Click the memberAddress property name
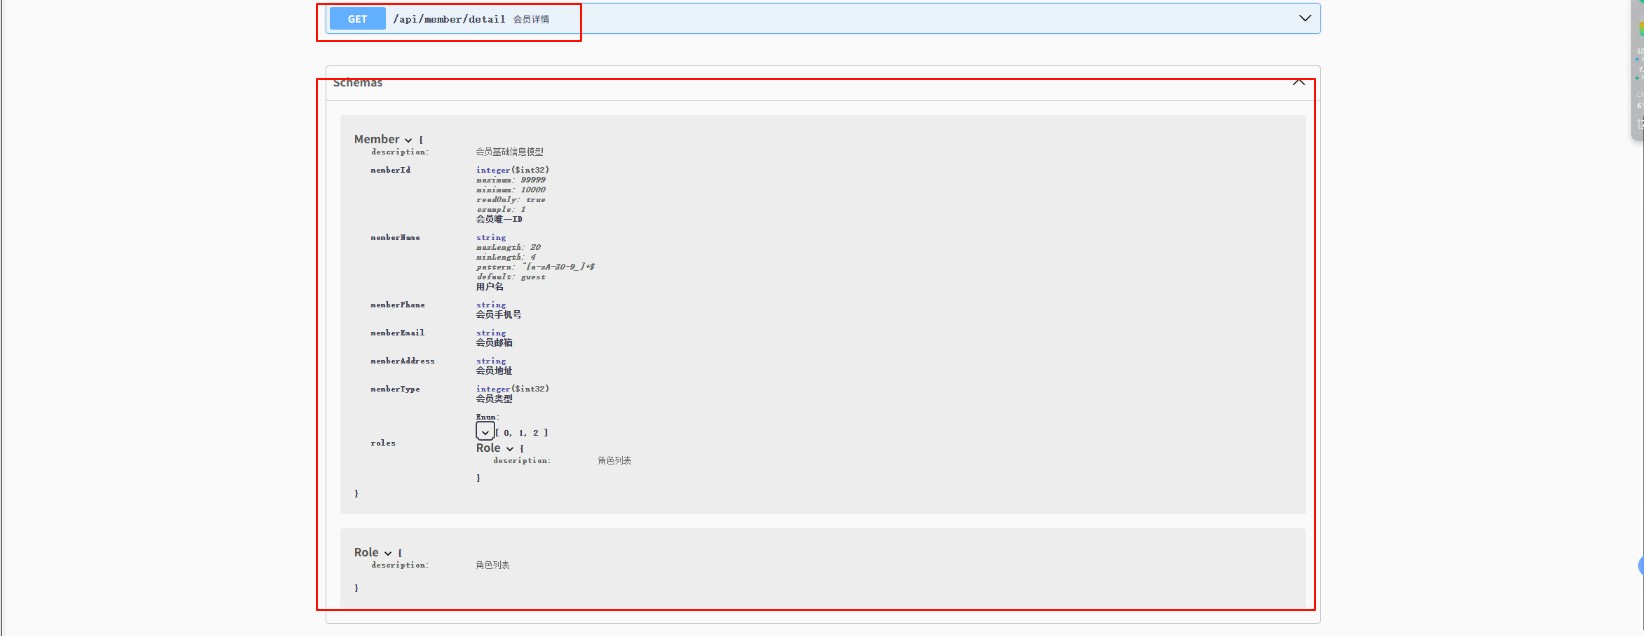This screenshot has height=636, width=1644. [x=402, y=361]
